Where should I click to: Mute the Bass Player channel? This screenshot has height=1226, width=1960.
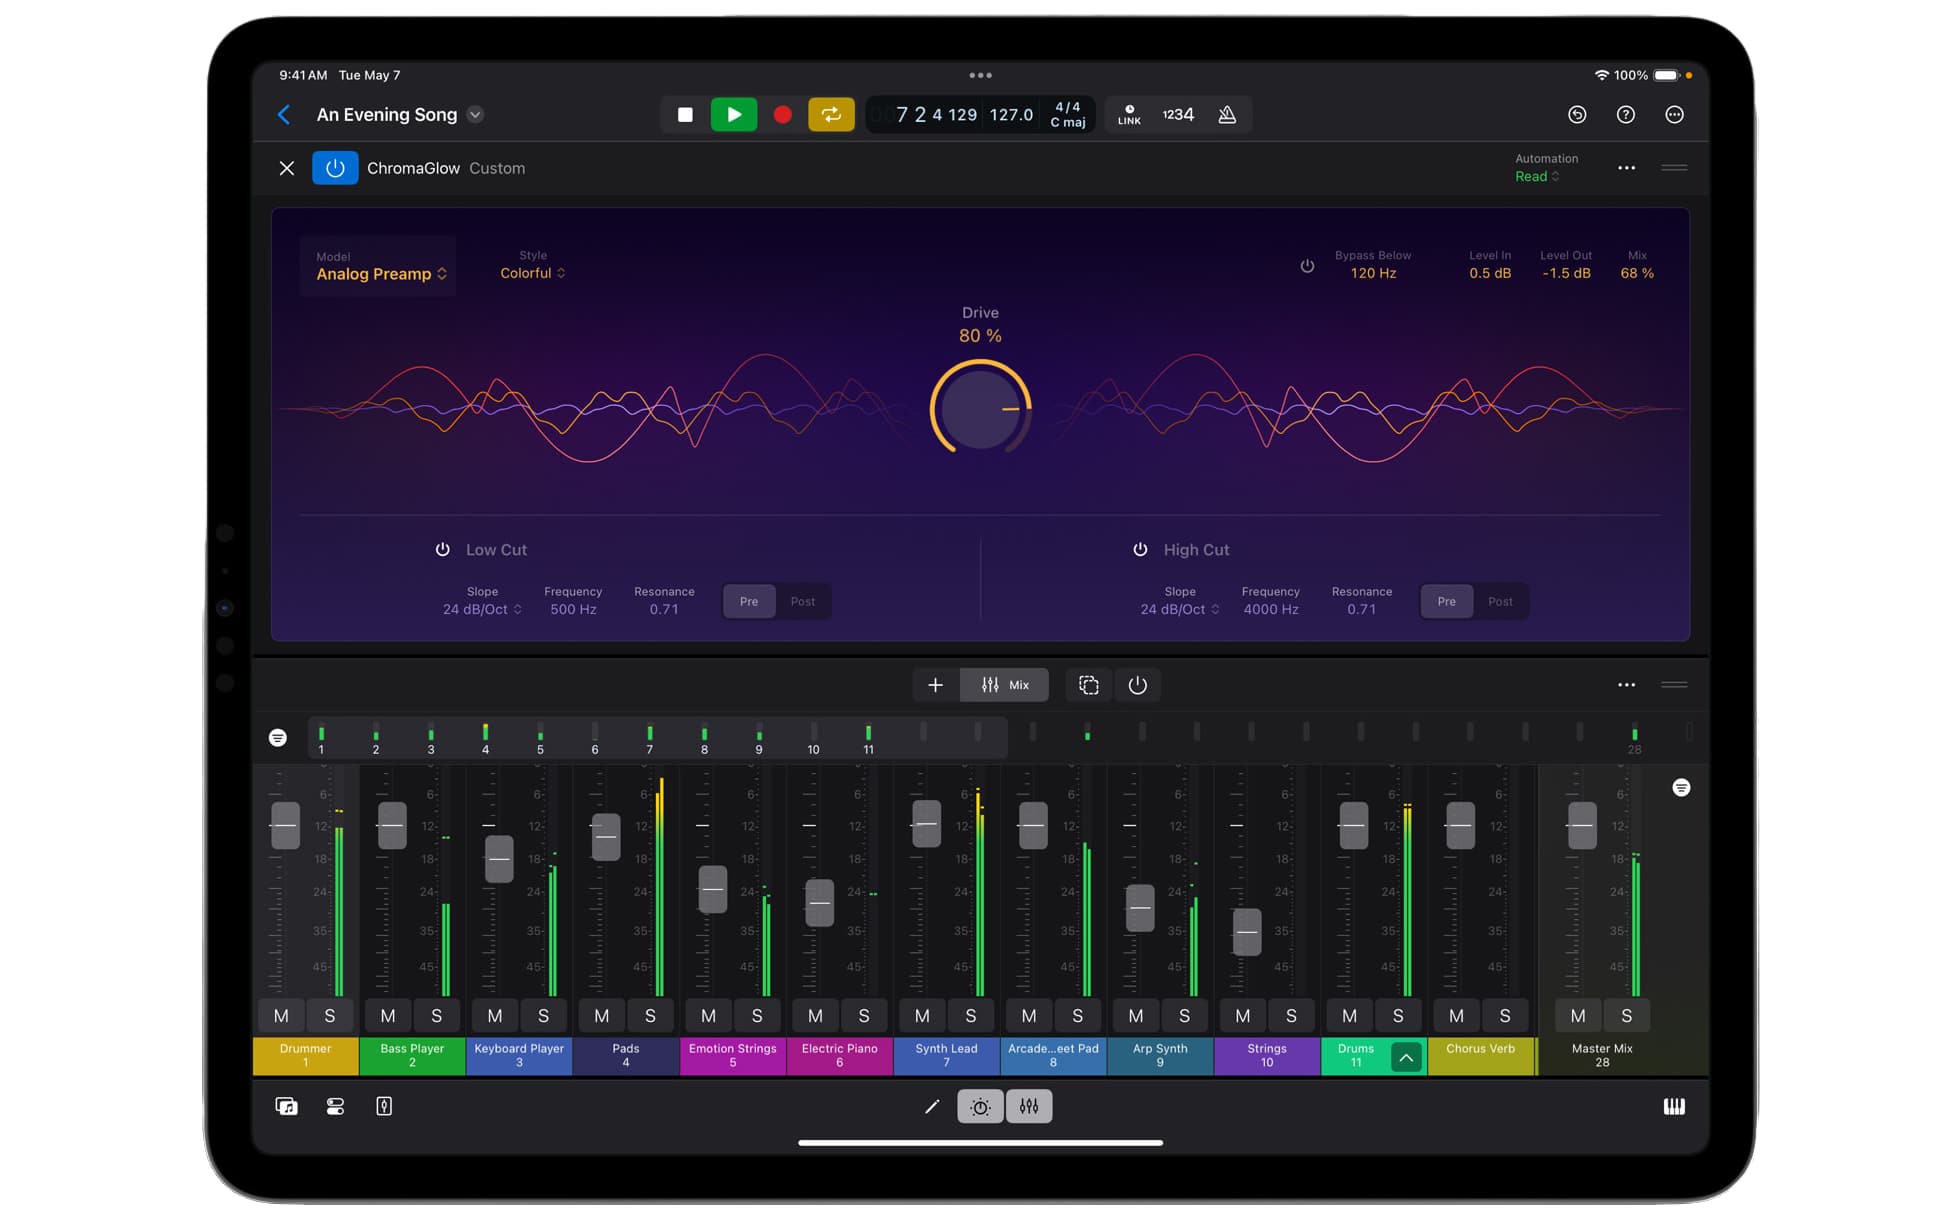[x=388, y=1016]
